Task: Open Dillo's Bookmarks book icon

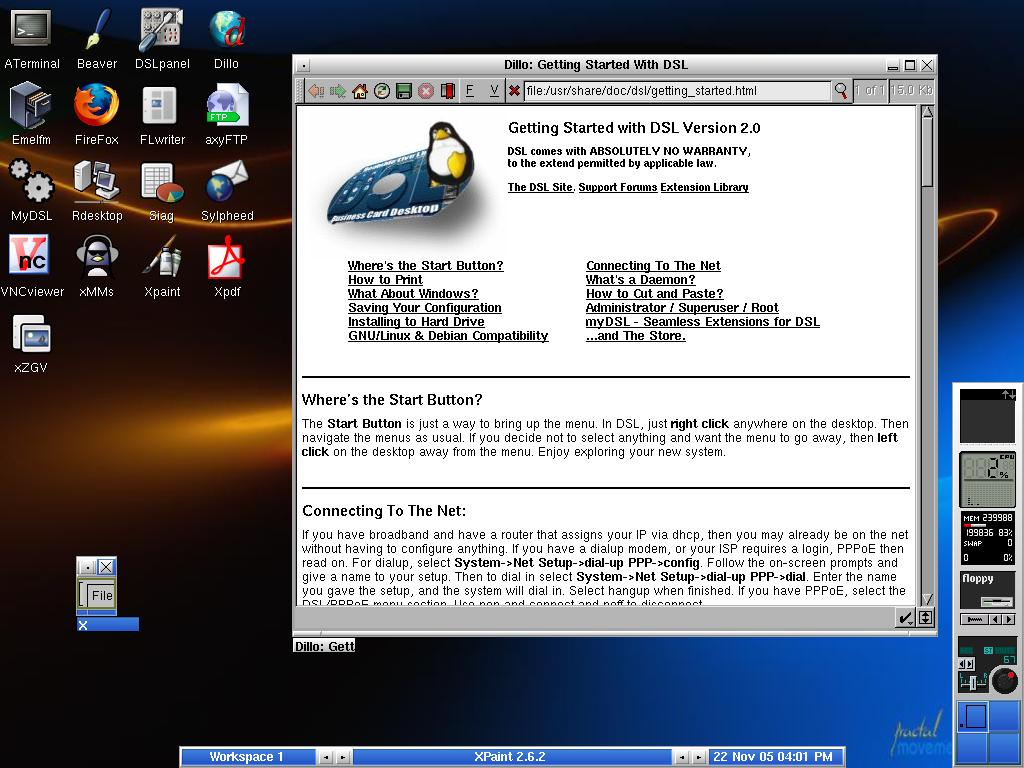Action: 447,91
